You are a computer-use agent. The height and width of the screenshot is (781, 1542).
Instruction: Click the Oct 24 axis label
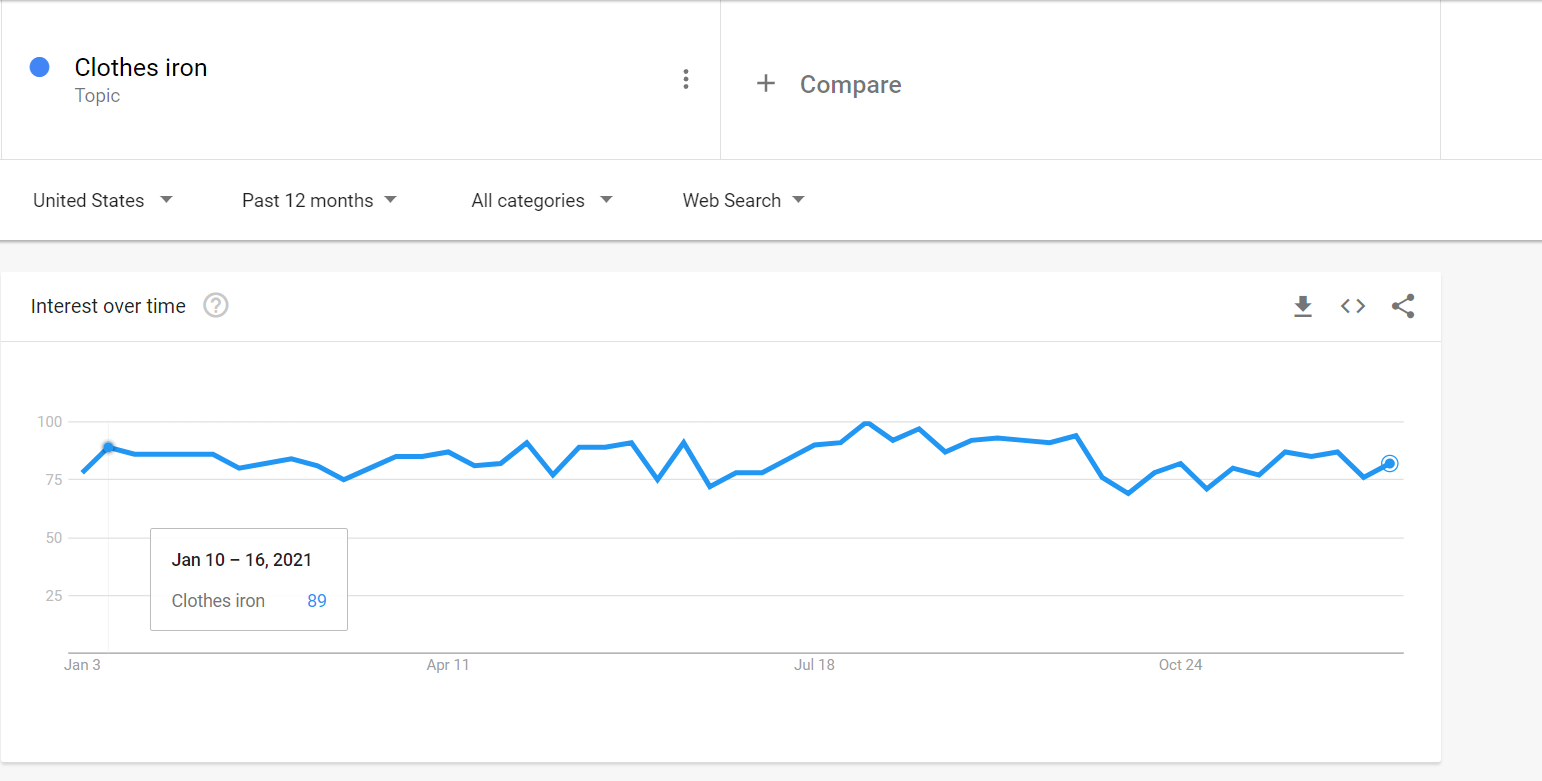point(1180,665)
